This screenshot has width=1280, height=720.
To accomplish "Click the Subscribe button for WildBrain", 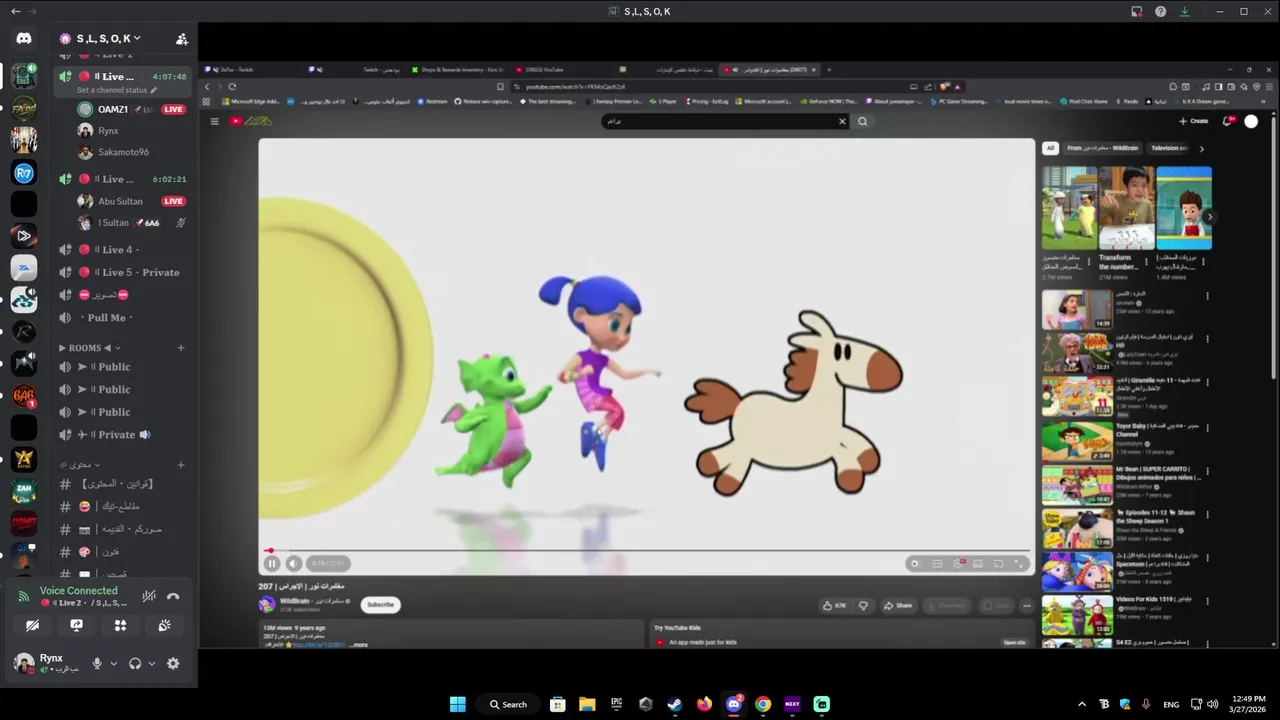I will (380, 604).
